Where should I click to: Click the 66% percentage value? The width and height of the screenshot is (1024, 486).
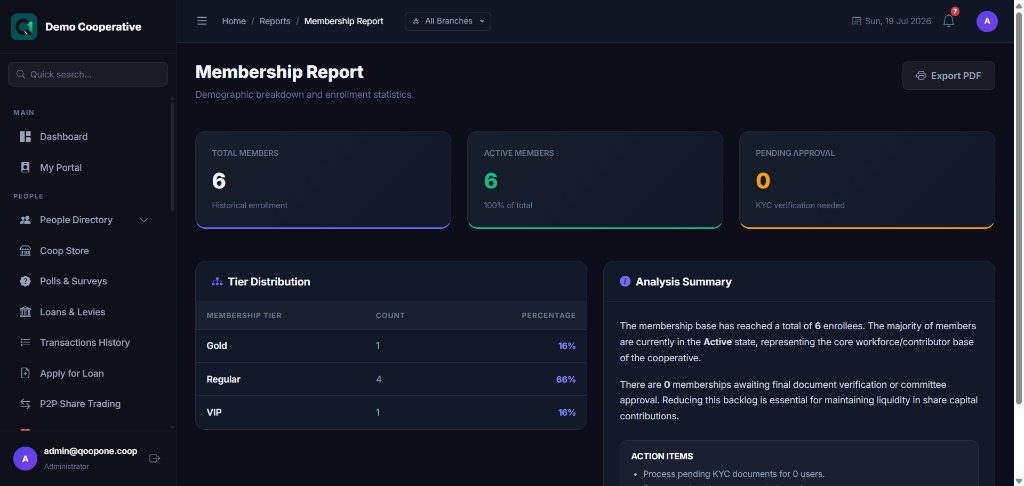click(566, 380)
